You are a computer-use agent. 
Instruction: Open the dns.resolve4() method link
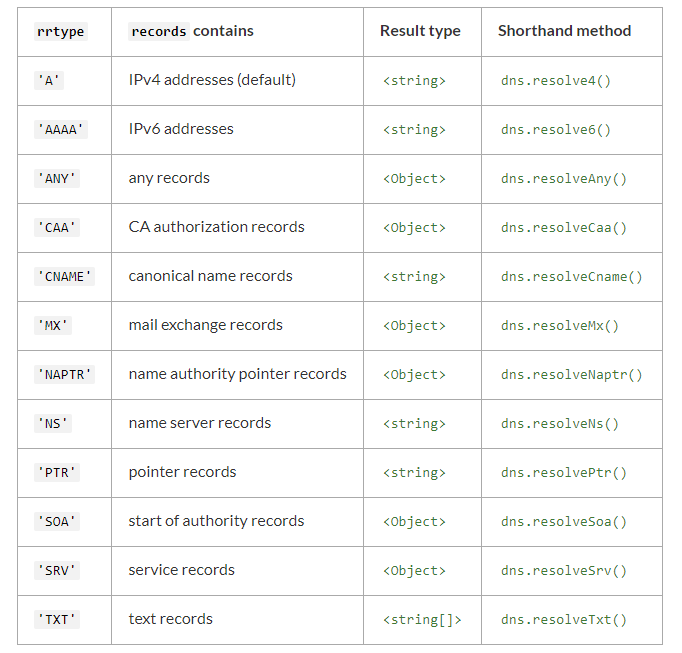(555, 81)
